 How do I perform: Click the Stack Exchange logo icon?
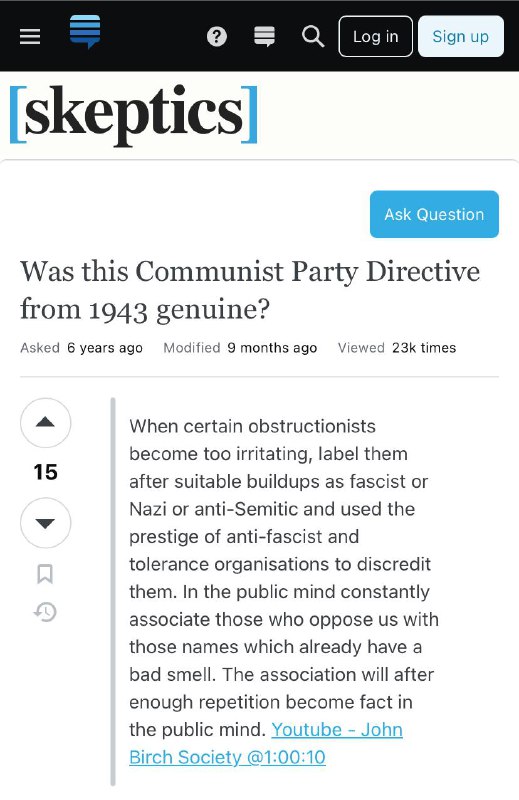point(85,32)
